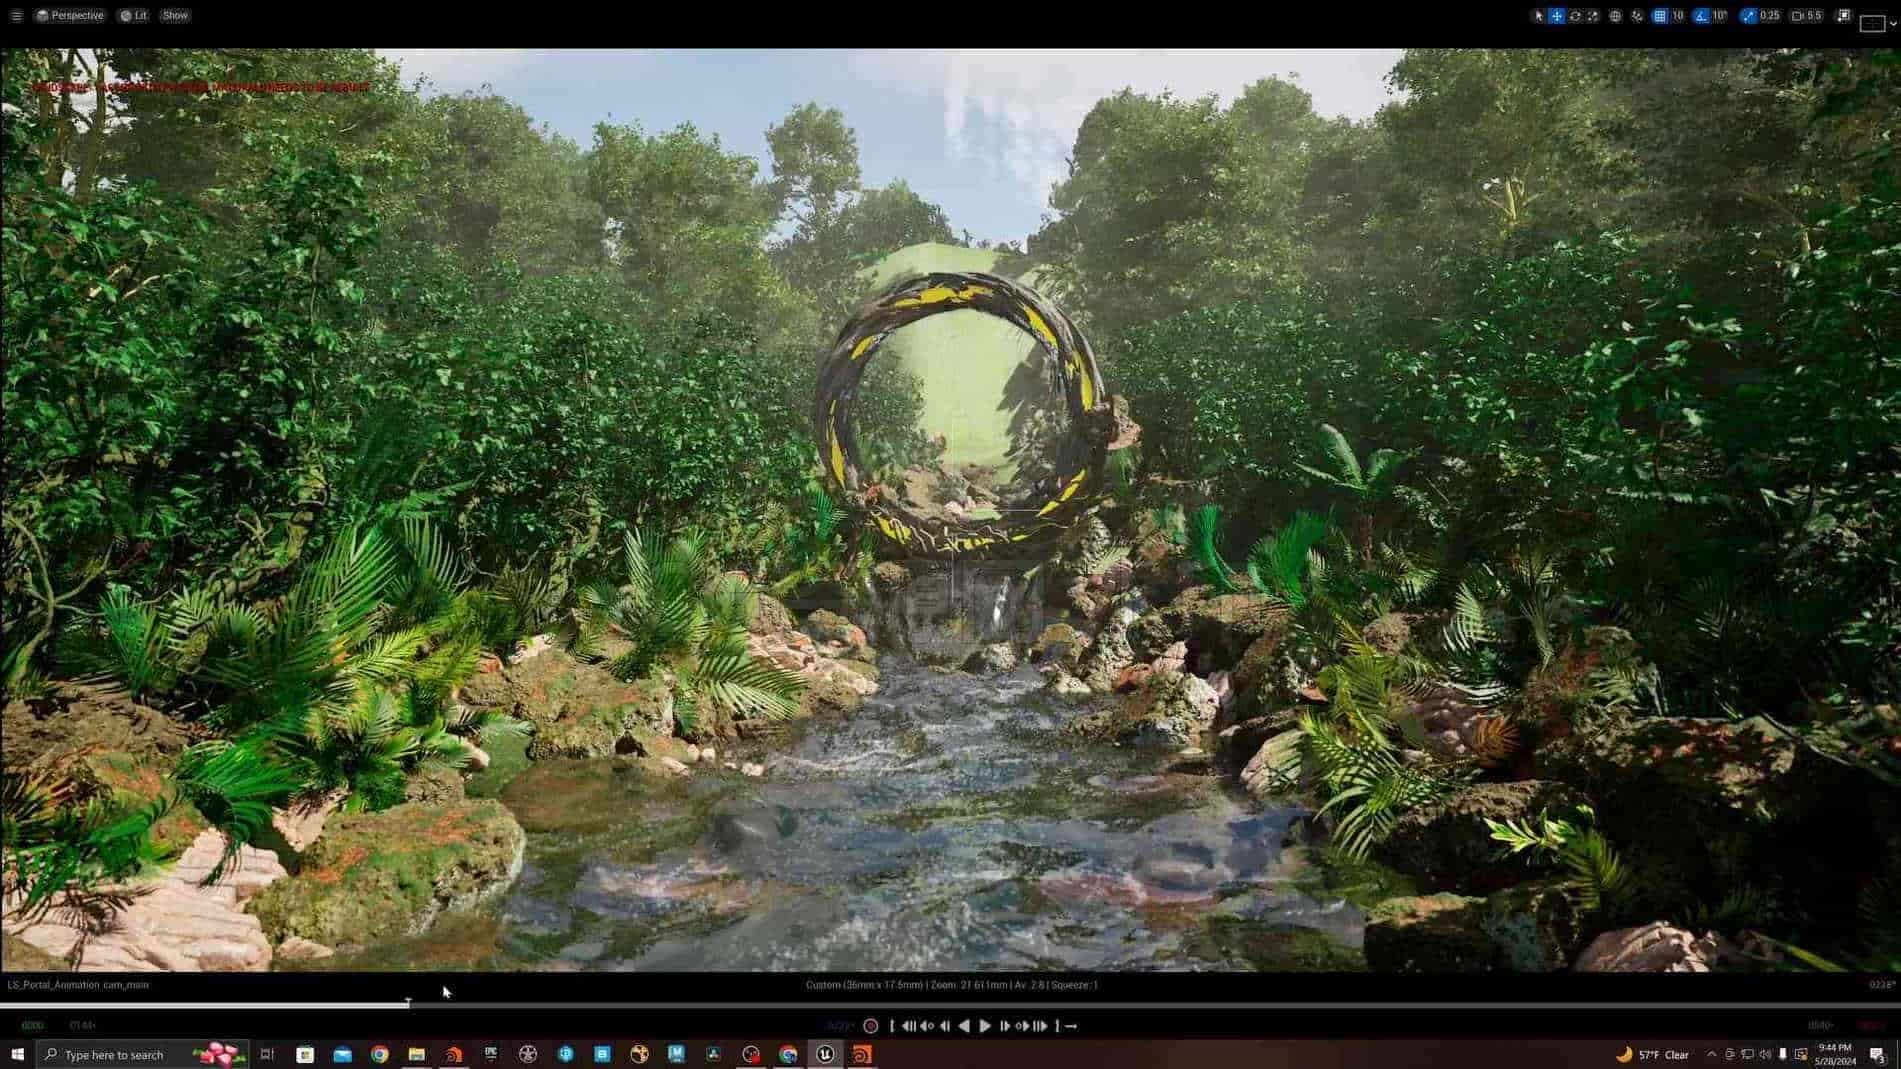Click the timeline scrubber playhead marker

click(408, 1002)
